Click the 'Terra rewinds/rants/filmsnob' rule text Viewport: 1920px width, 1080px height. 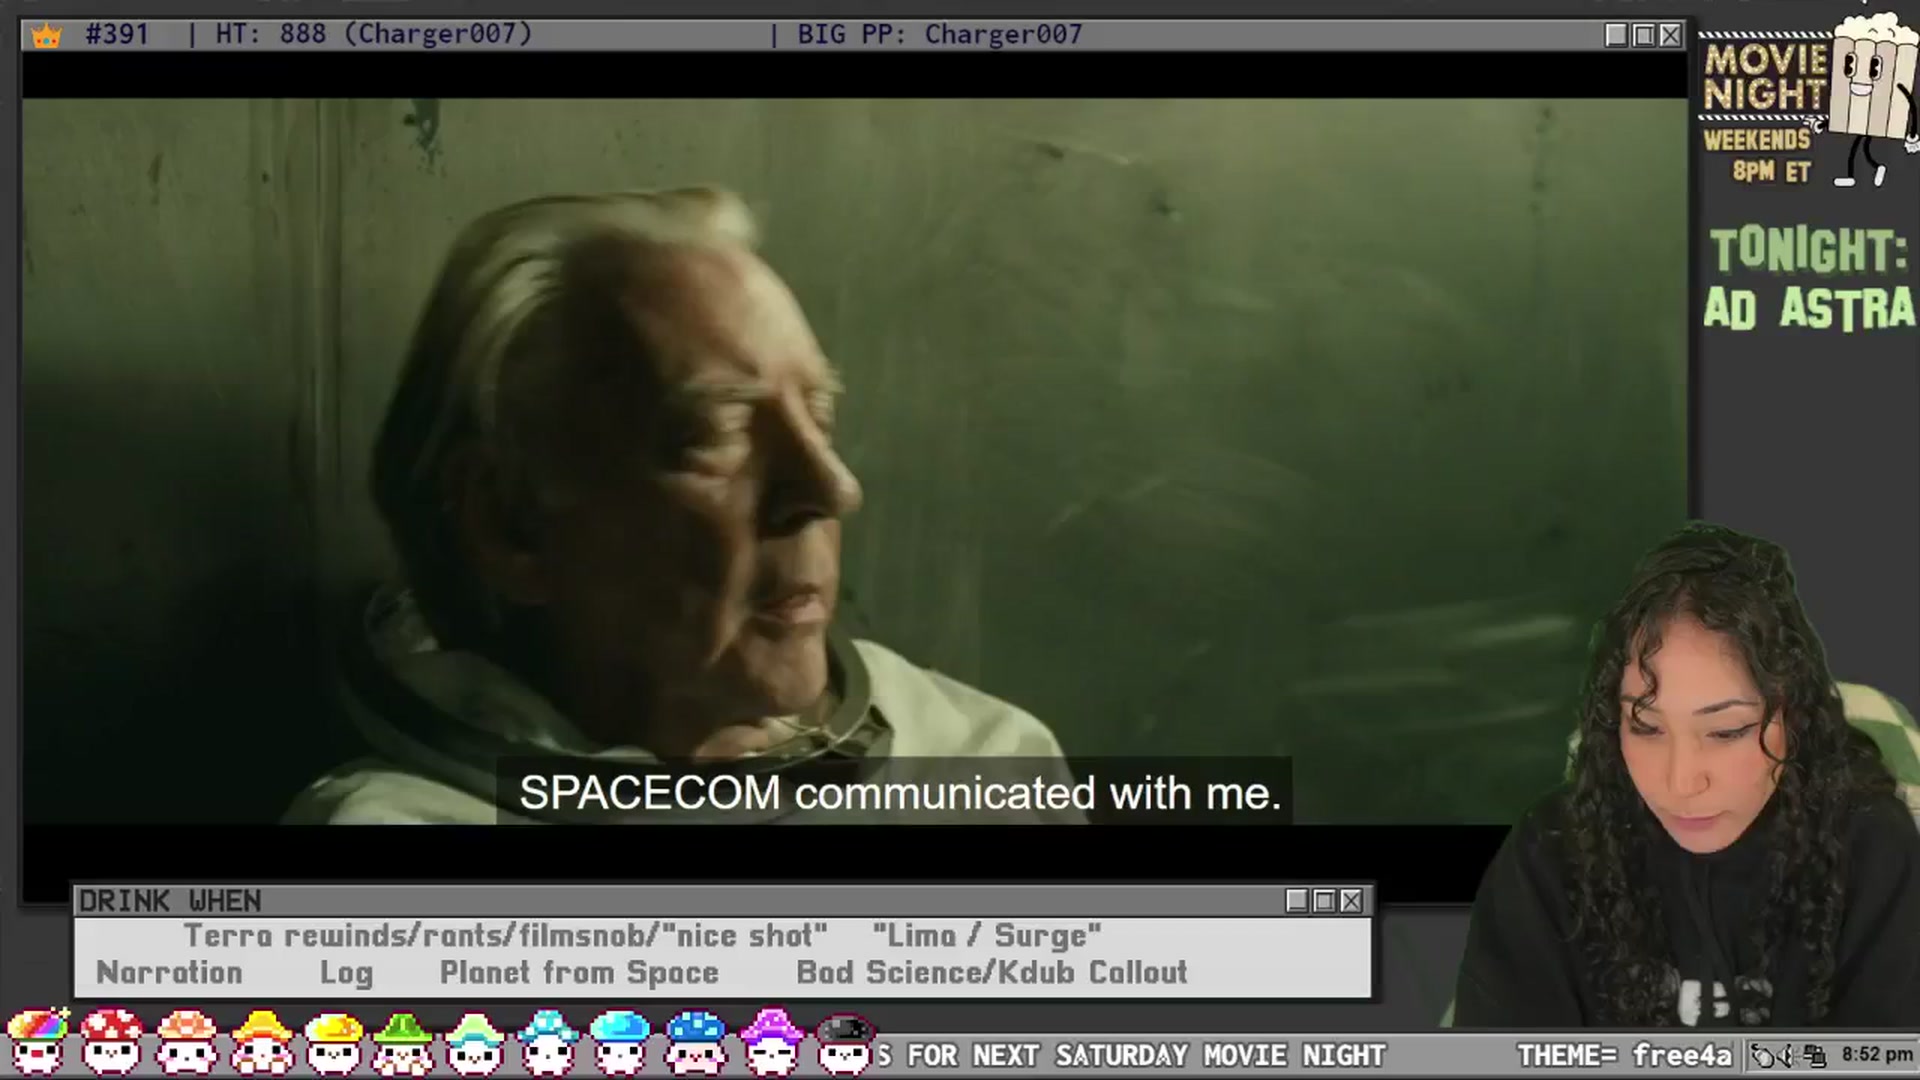505,936
